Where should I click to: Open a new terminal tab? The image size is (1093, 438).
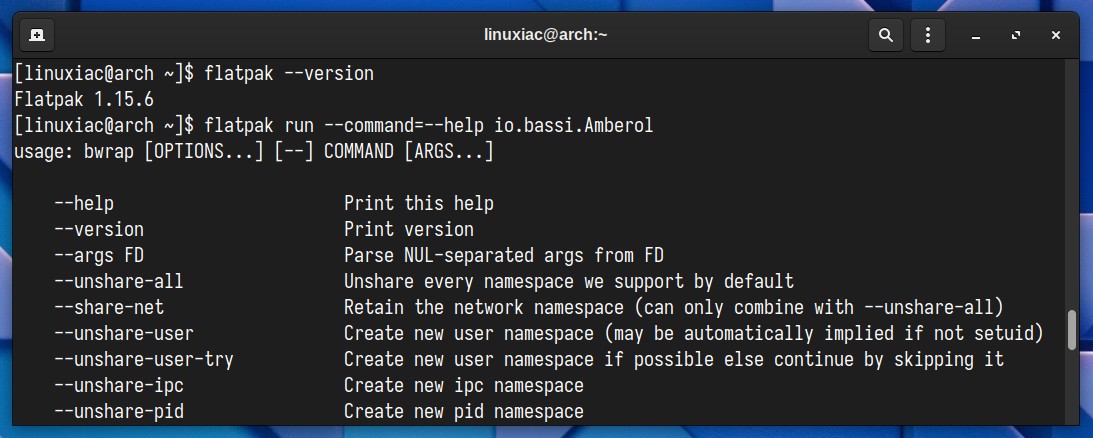(x=37, y=35)
